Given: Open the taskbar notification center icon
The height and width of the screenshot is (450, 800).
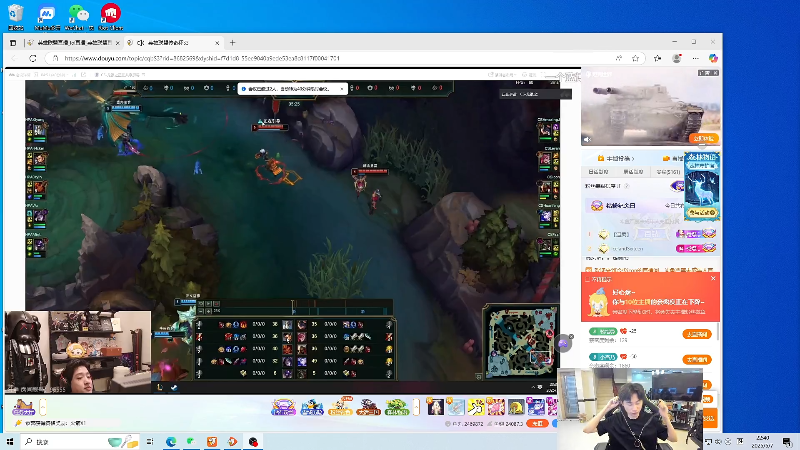Looking at the screenshot, I should (x=787, y=442).
